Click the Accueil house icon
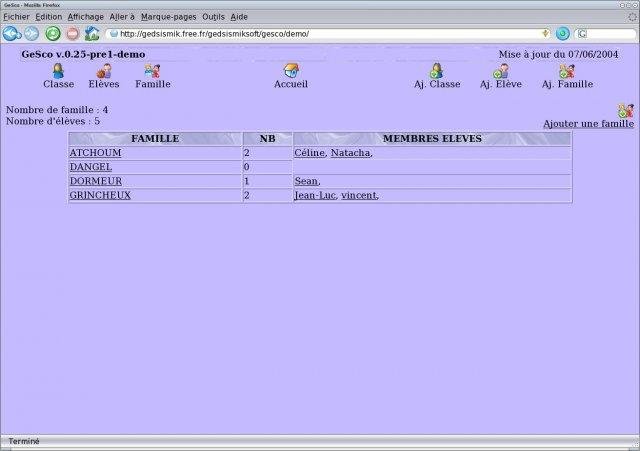This screenshot has width=640, height=451. (291, 71)
